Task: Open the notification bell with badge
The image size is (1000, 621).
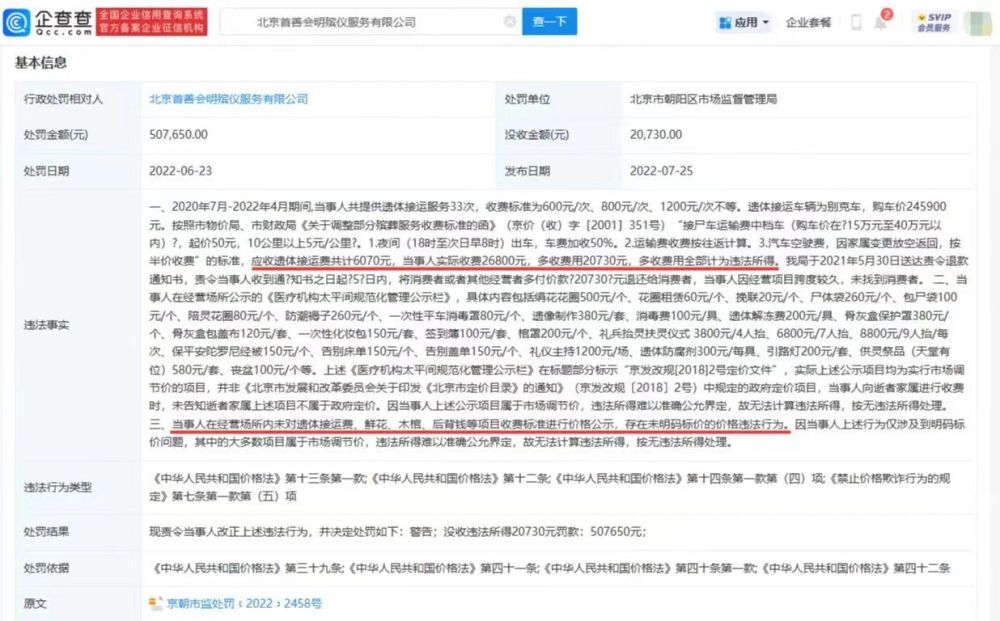Action: click(x=881, y=22)
